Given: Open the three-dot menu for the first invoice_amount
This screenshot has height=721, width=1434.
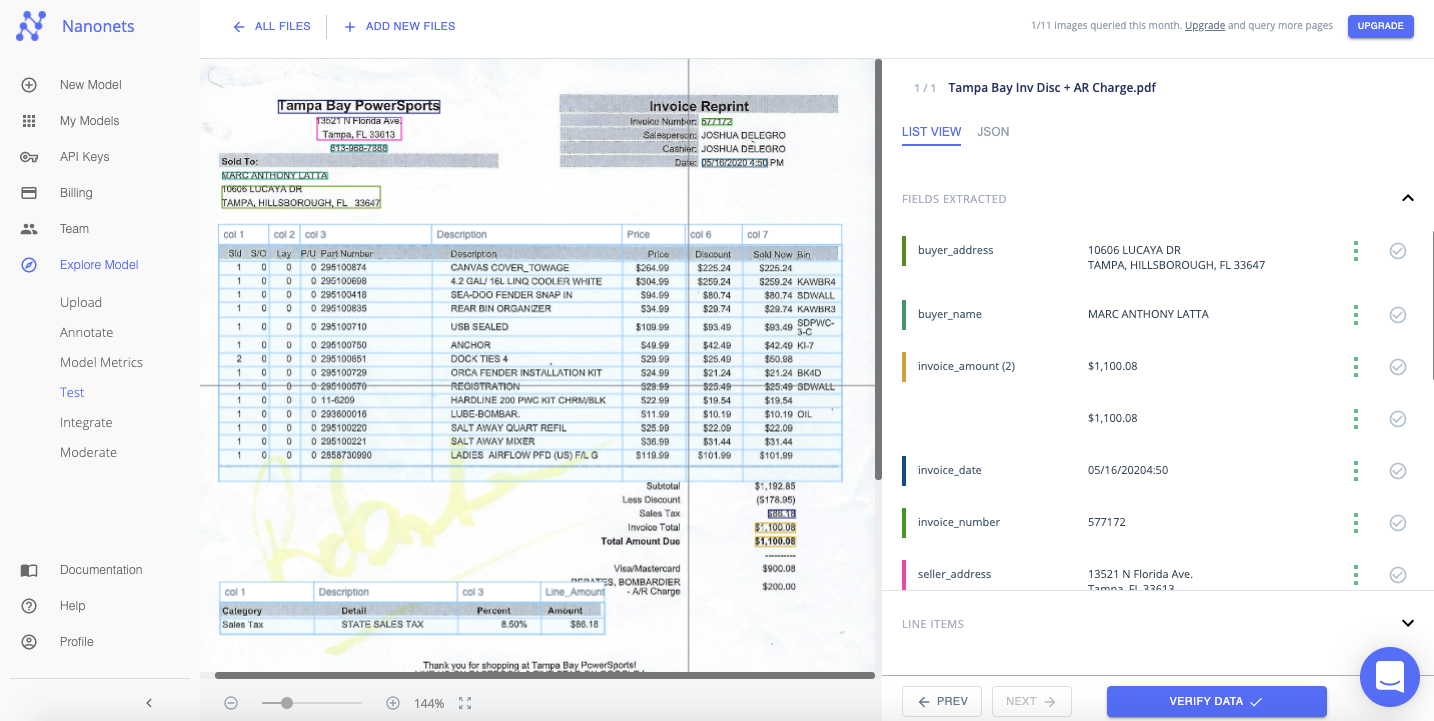Looking at the screenshot, I should [1356, 367].
